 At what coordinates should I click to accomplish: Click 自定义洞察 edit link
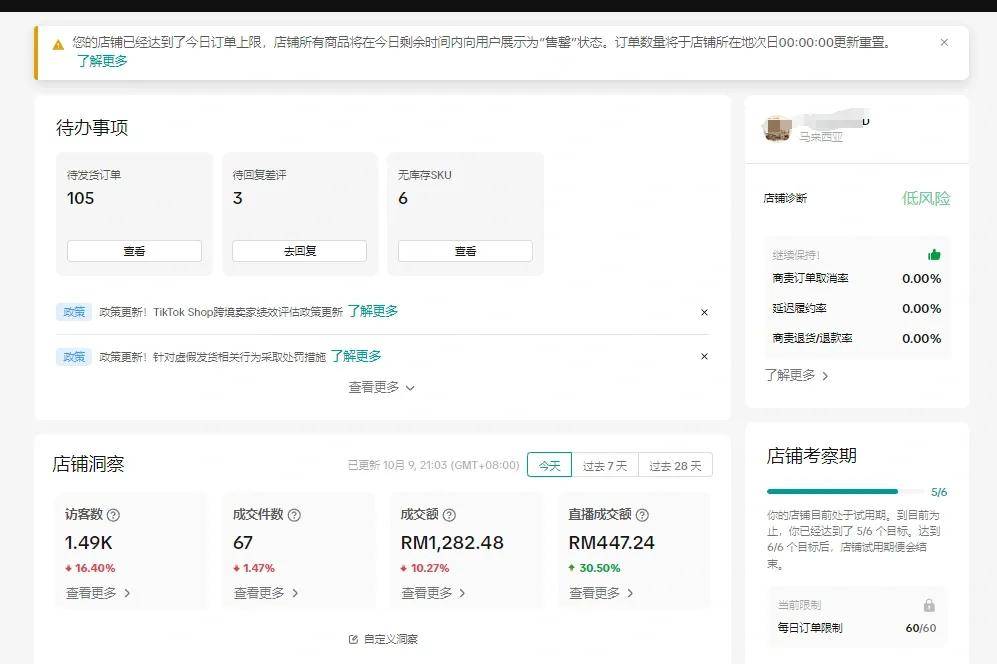point(383,639)
